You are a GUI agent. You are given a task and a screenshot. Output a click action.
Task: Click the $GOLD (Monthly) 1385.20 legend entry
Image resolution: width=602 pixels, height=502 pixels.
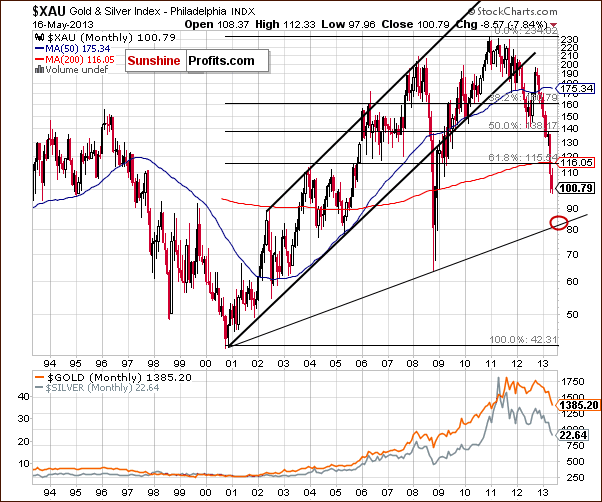coord(119,378)
